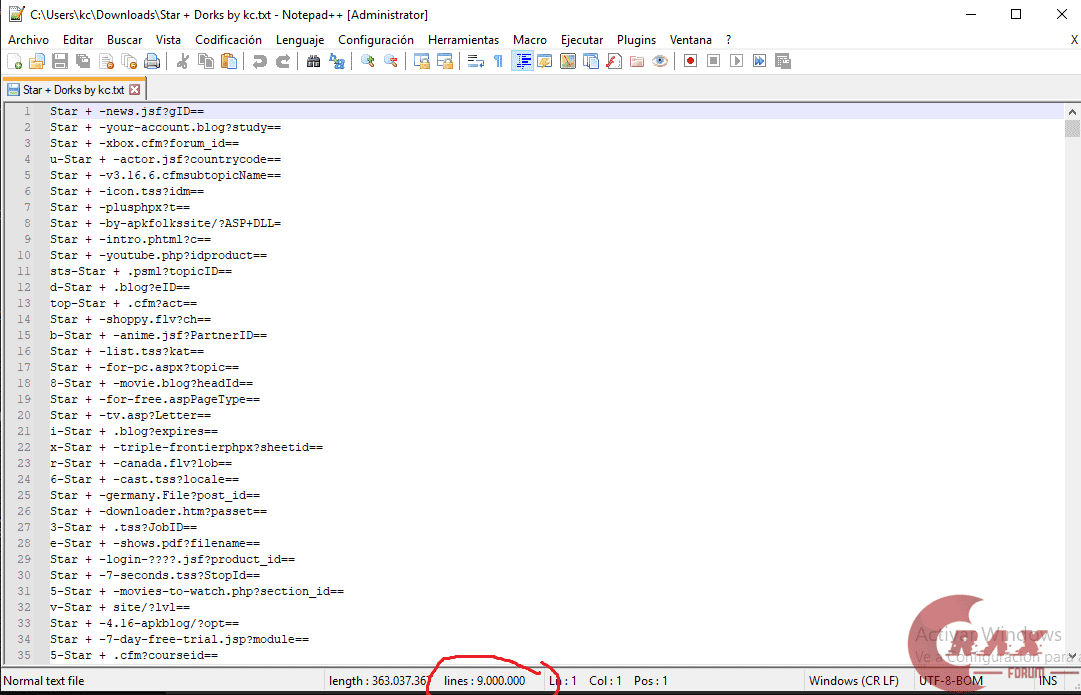Click the 'lines : 9.000.000' status entry
This screenshot has height=695, width=1081.
point(485,681)
